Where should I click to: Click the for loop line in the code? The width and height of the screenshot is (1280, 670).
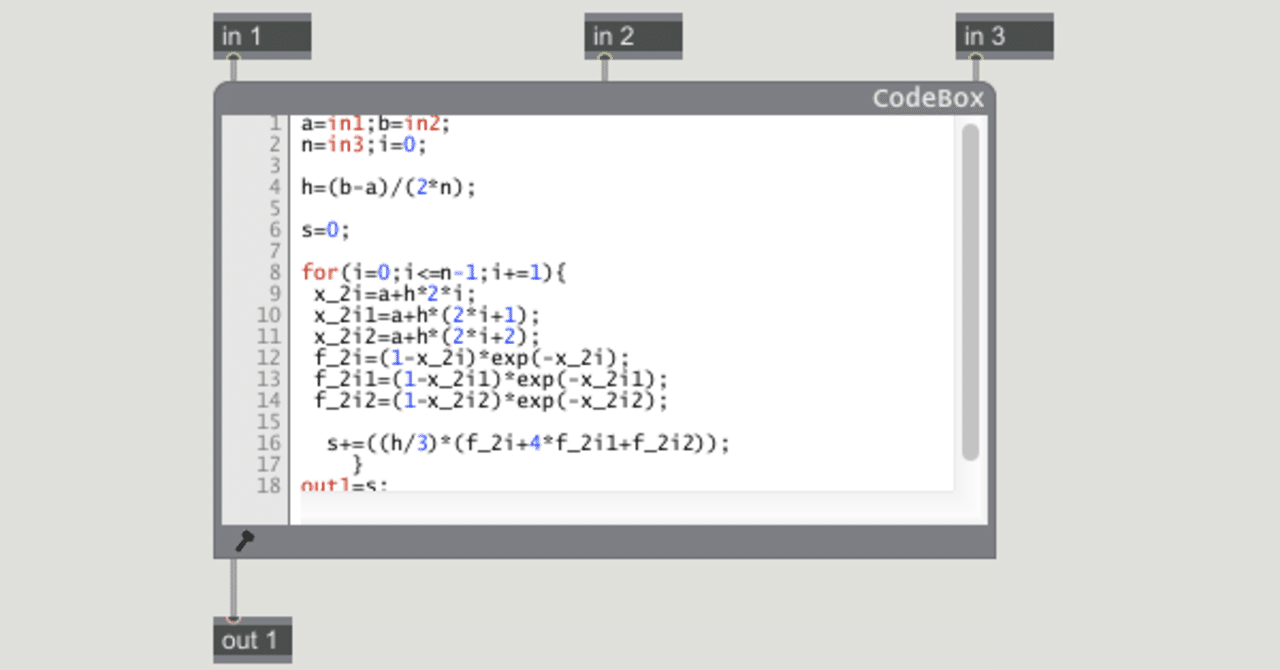pos(430,272)
